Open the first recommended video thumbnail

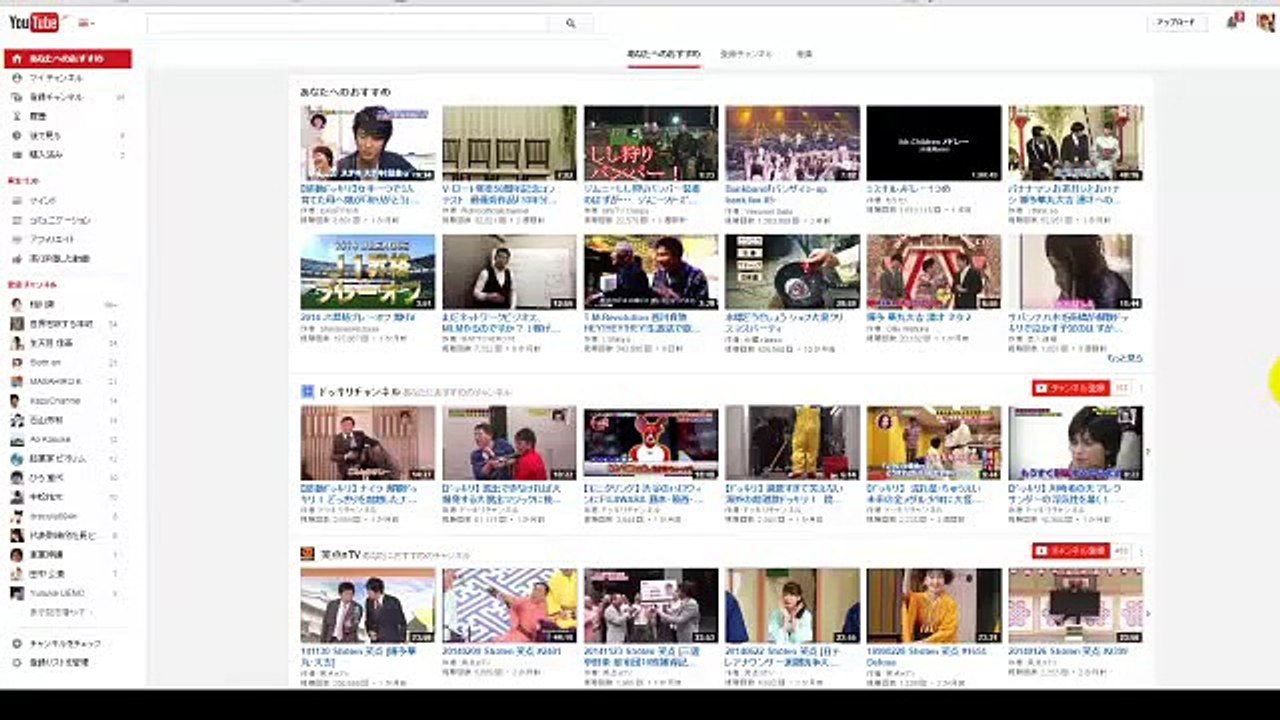[368, 143]
